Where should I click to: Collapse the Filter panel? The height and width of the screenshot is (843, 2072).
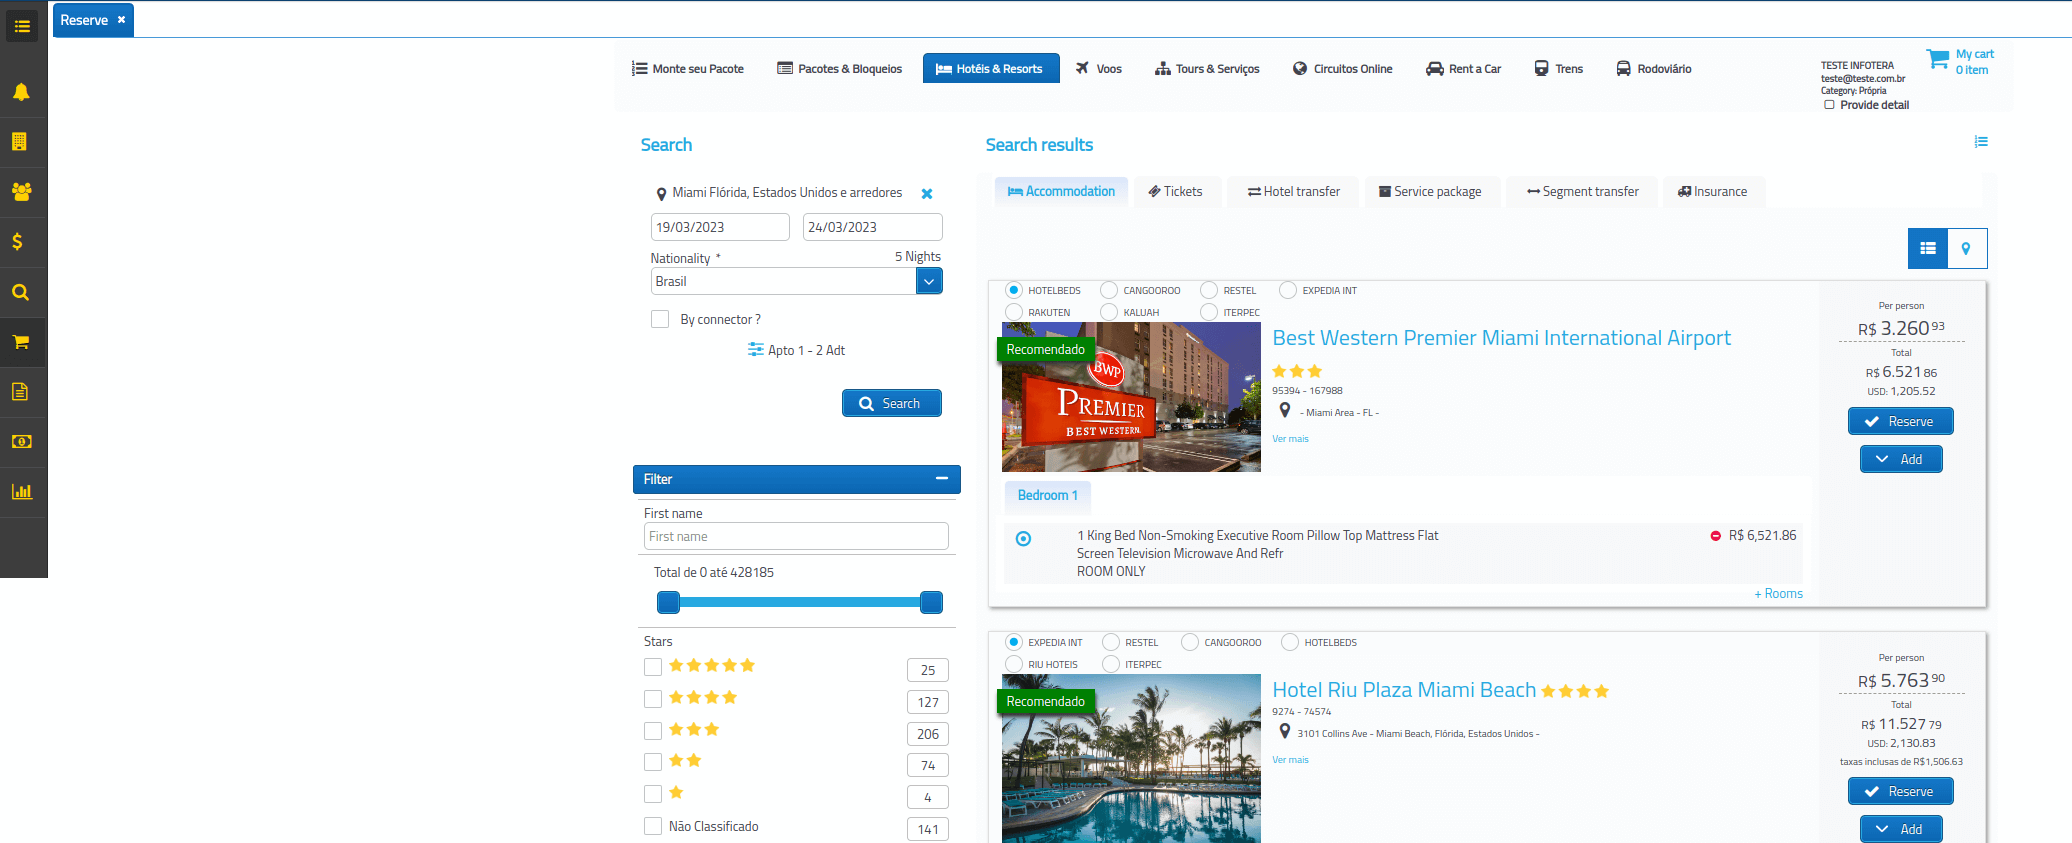click(x=941, y=479)
